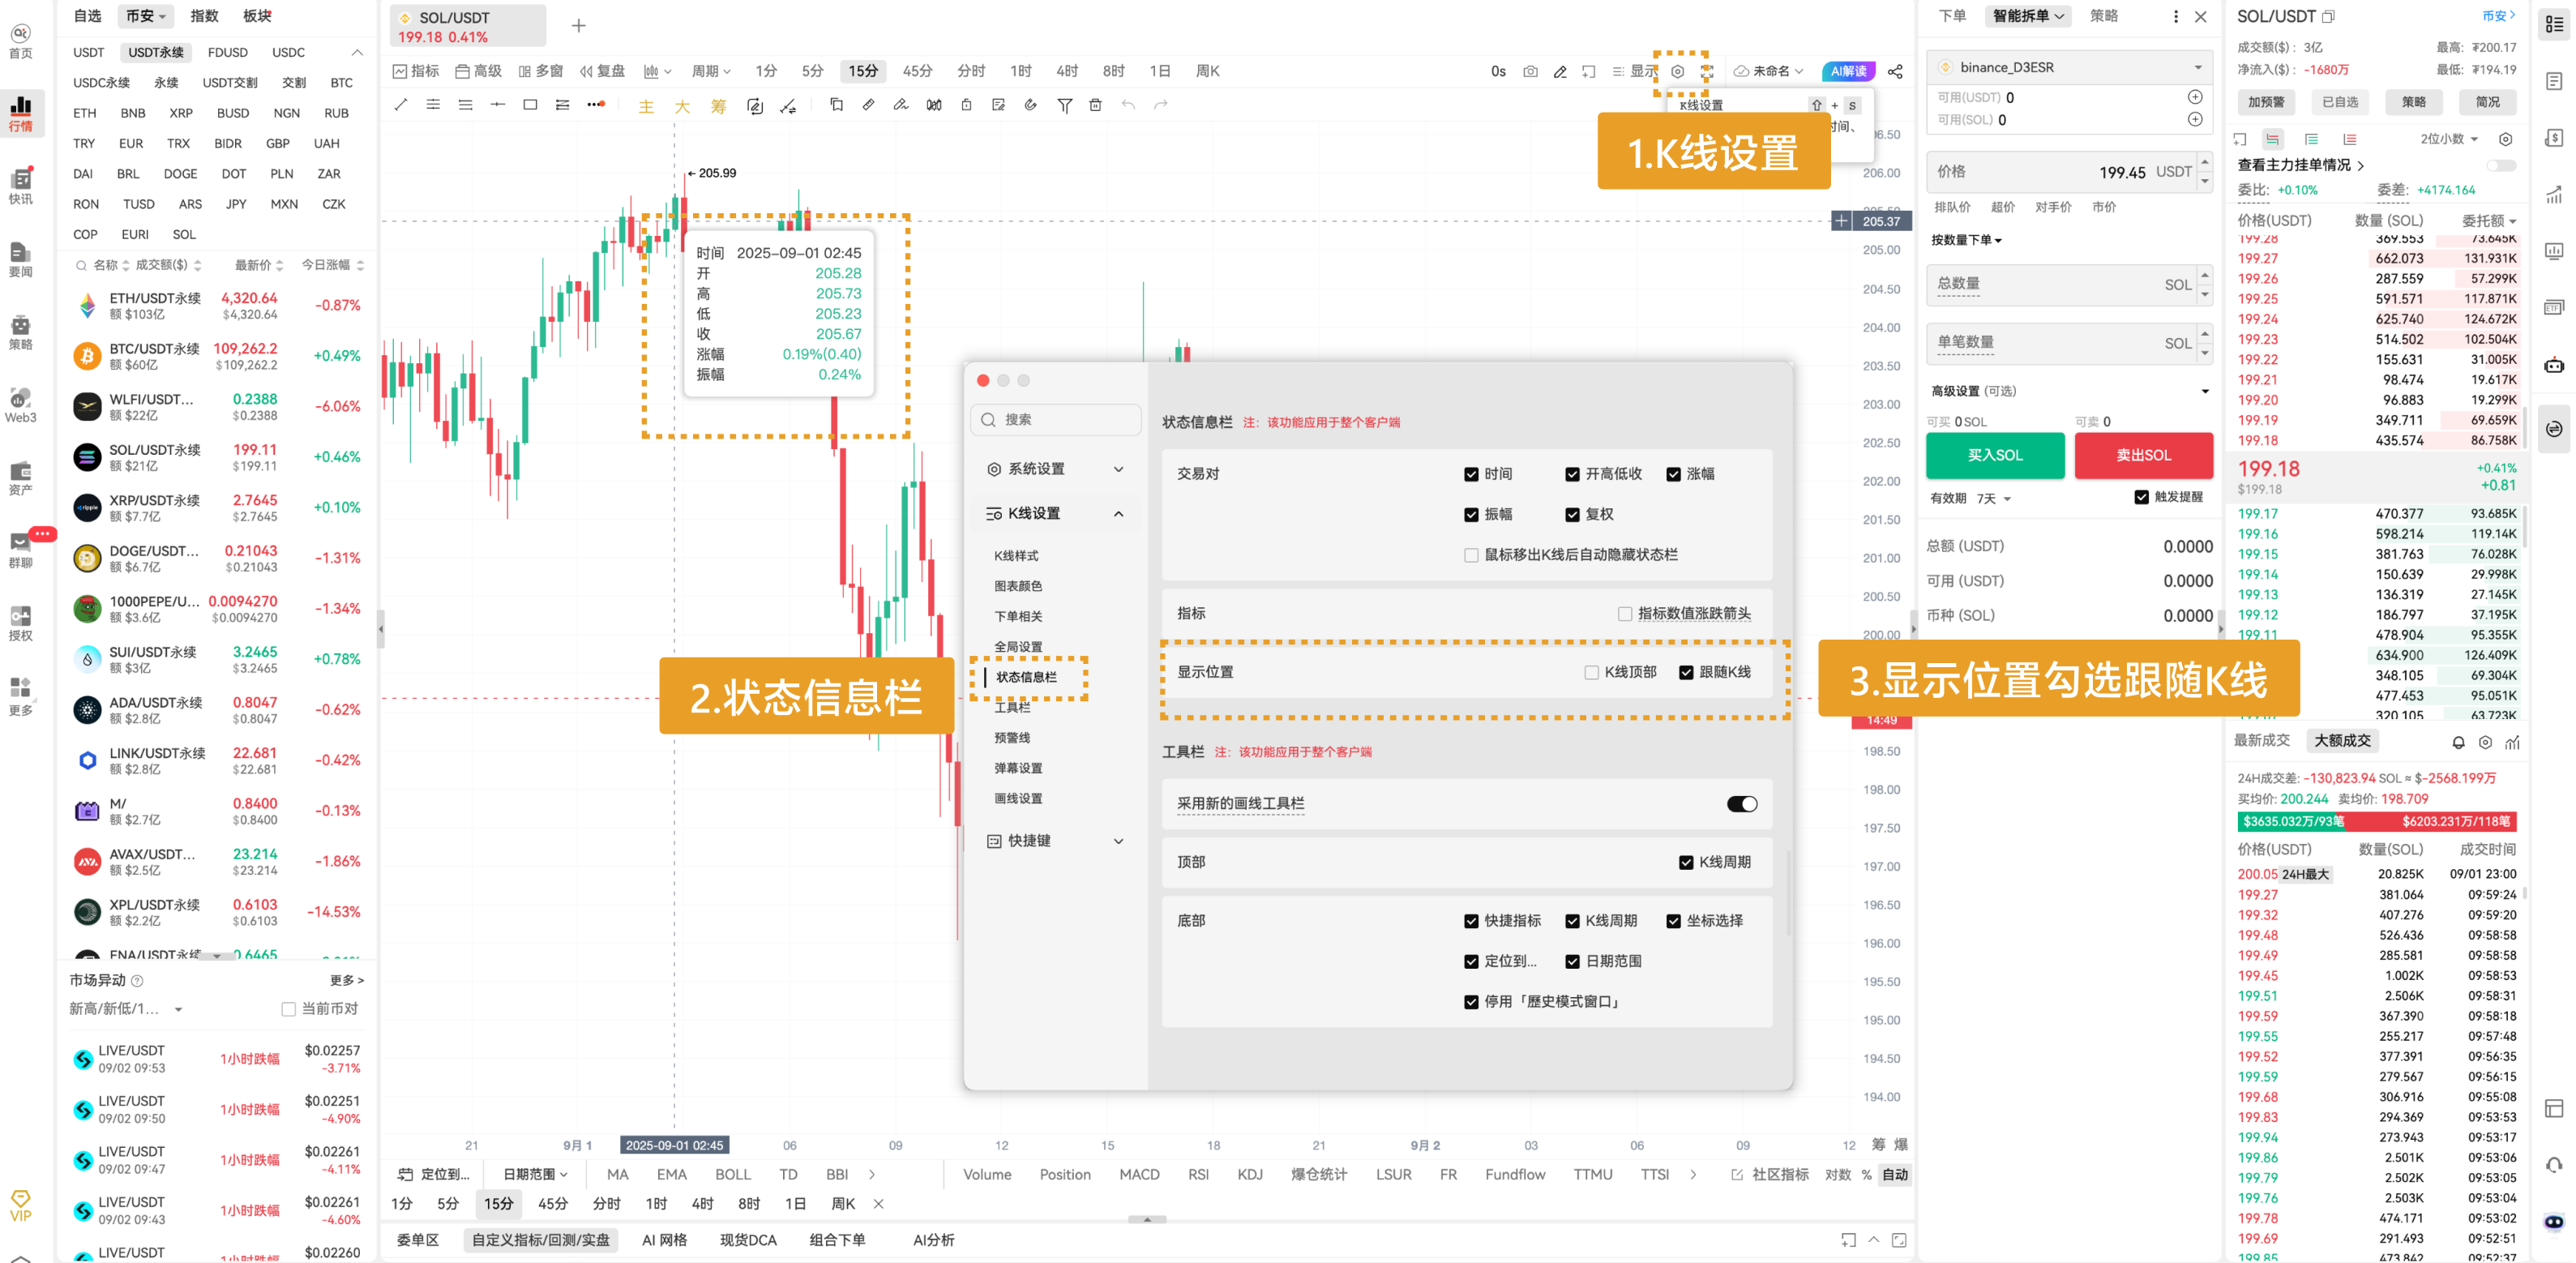Screen dimensions: 2576x1263
Task: Click the 更多 link in 市场异动
Action: pos(346,980)
